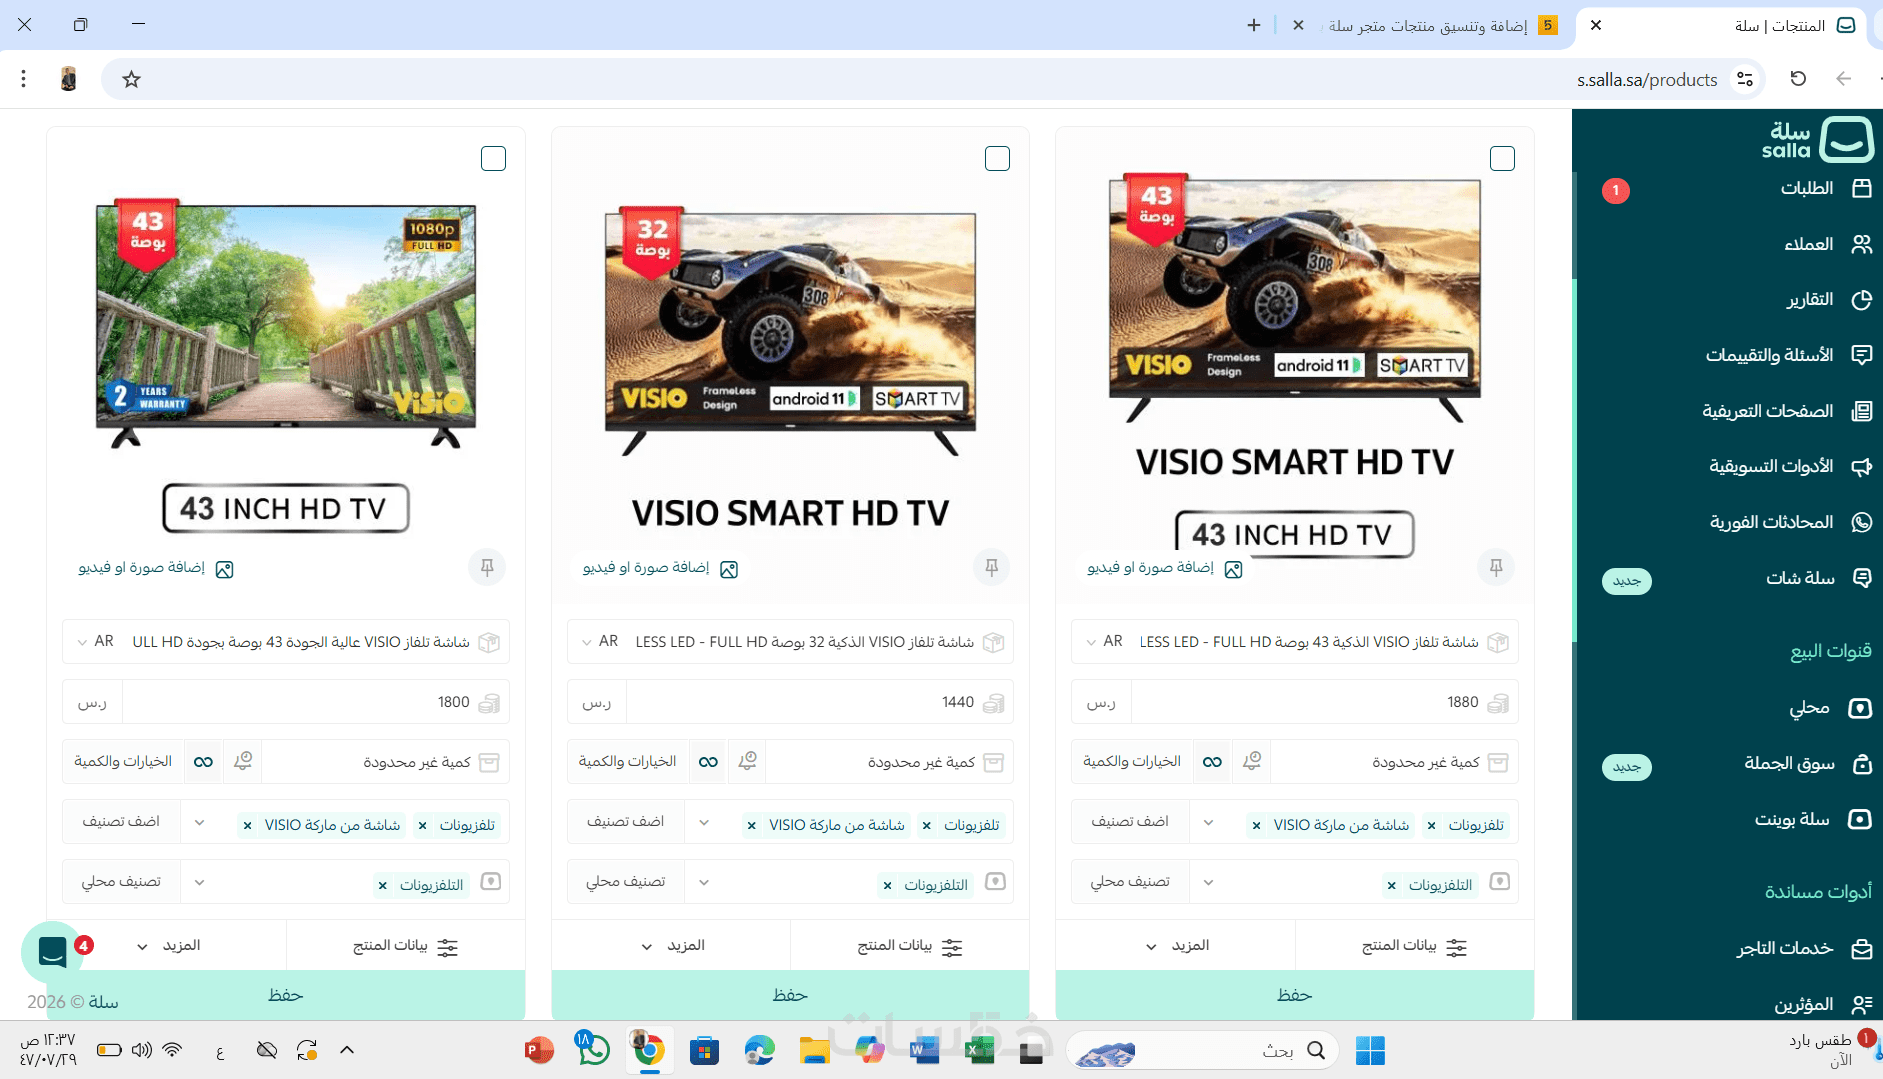This screenshot has width=1883, height=1079.
Task: Open Chrome three-dot menu
Action: 23,79
